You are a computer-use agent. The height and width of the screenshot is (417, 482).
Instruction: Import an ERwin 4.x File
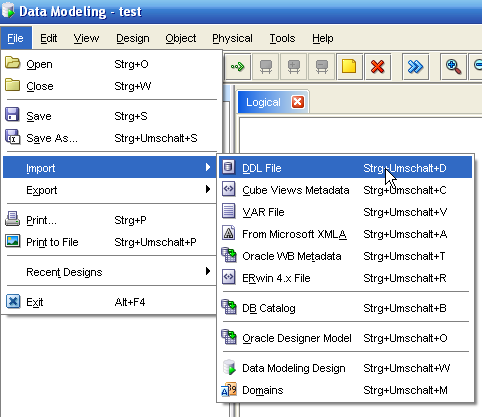coord(345,278)
